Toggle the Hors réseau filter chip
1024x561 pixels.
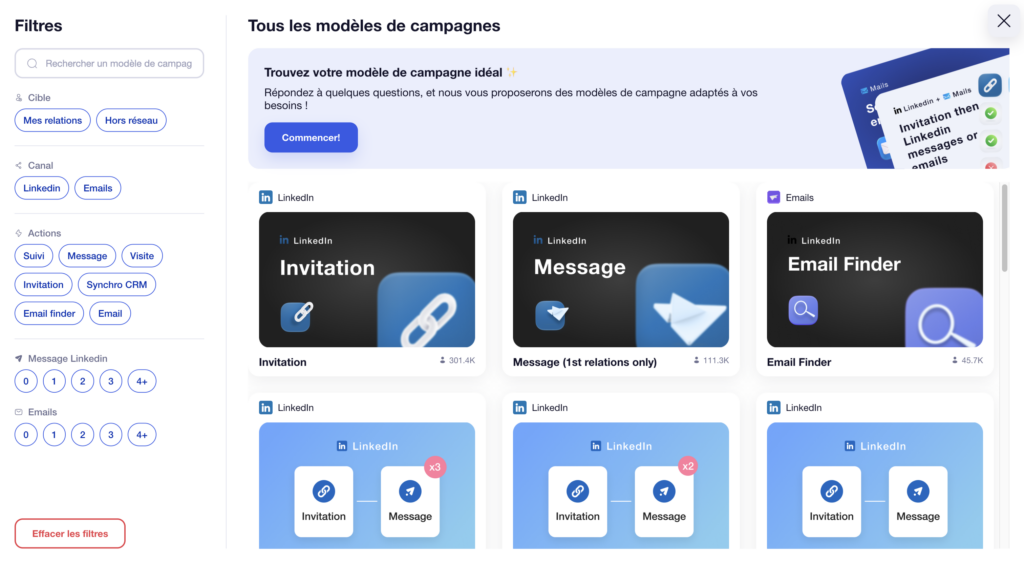point(131,120)
